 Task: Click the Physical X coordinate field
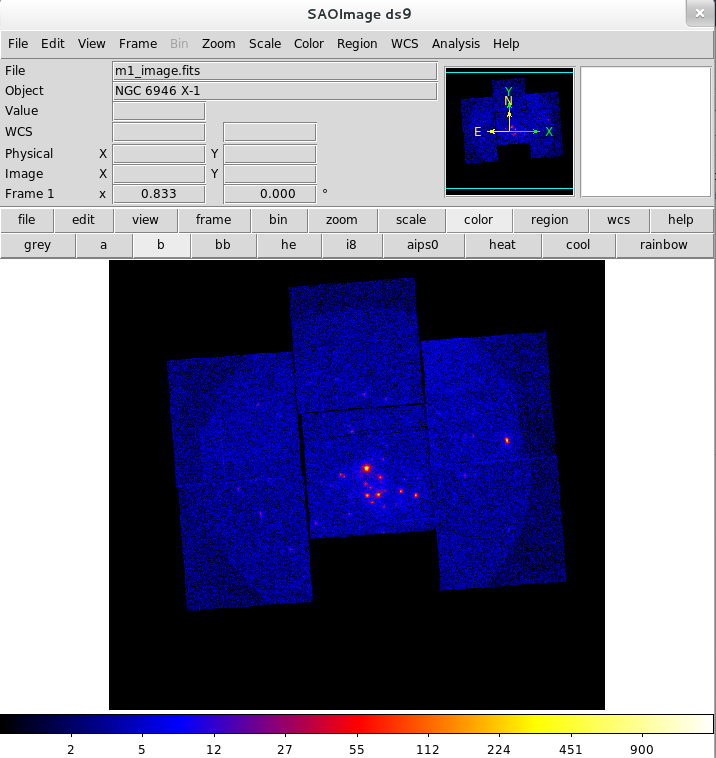159,154
